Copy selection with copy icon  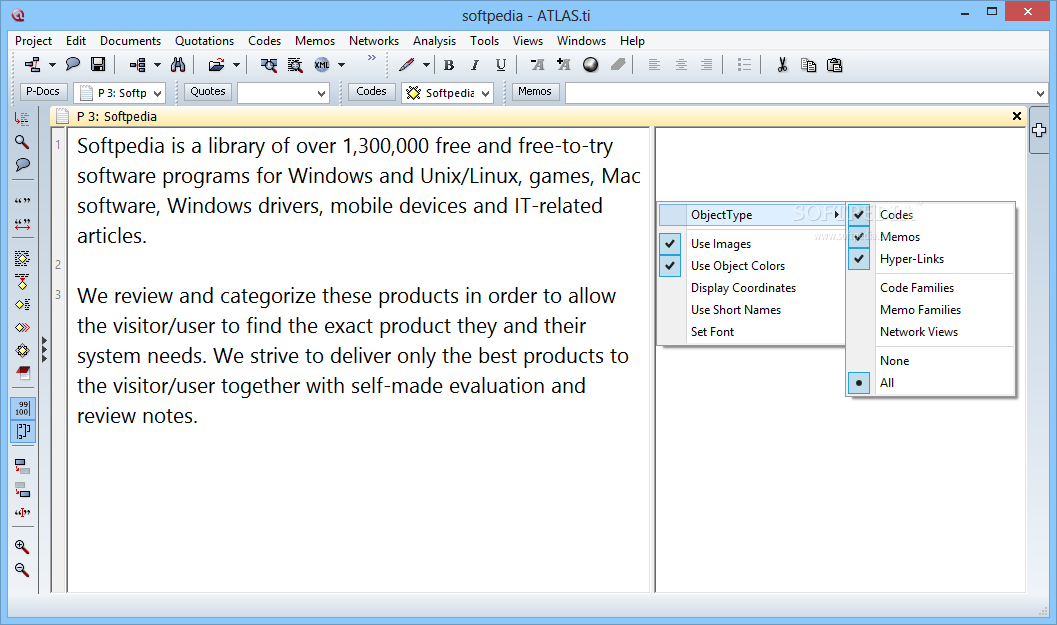click(808, 65)
